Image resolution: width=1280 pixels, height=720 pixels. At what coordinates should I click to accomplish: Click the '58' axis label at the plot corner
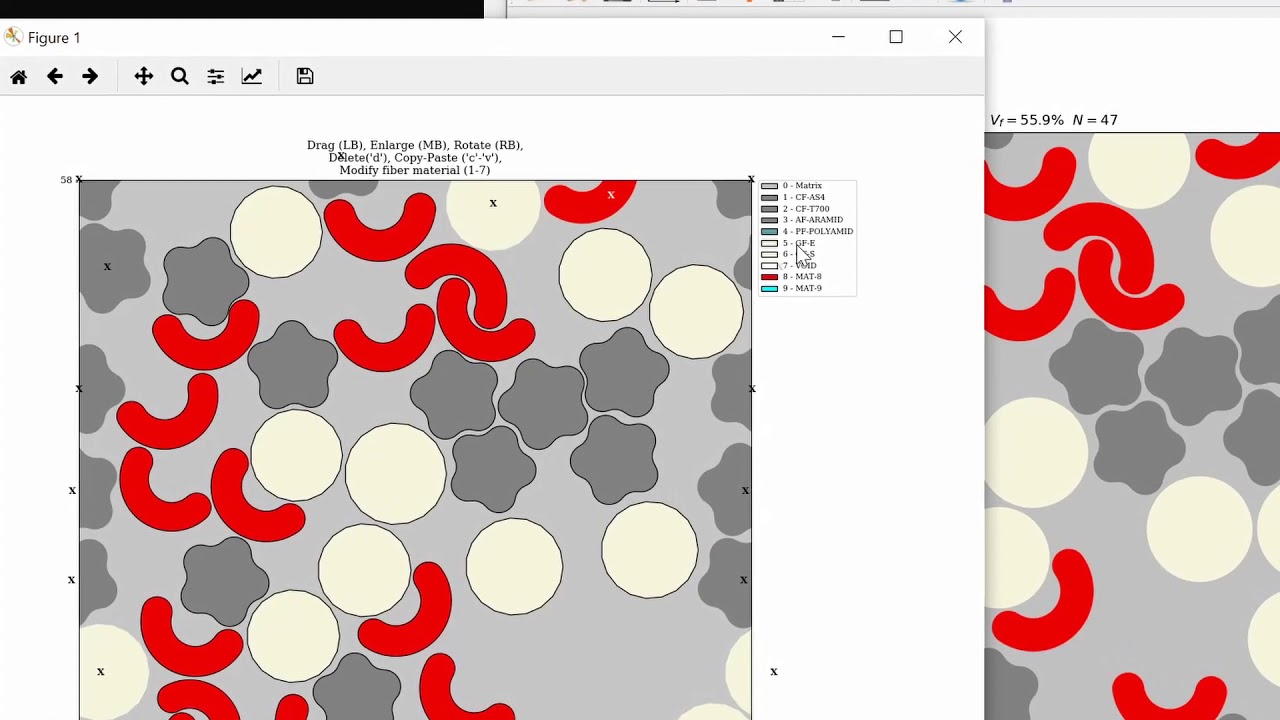coord(66,180)
